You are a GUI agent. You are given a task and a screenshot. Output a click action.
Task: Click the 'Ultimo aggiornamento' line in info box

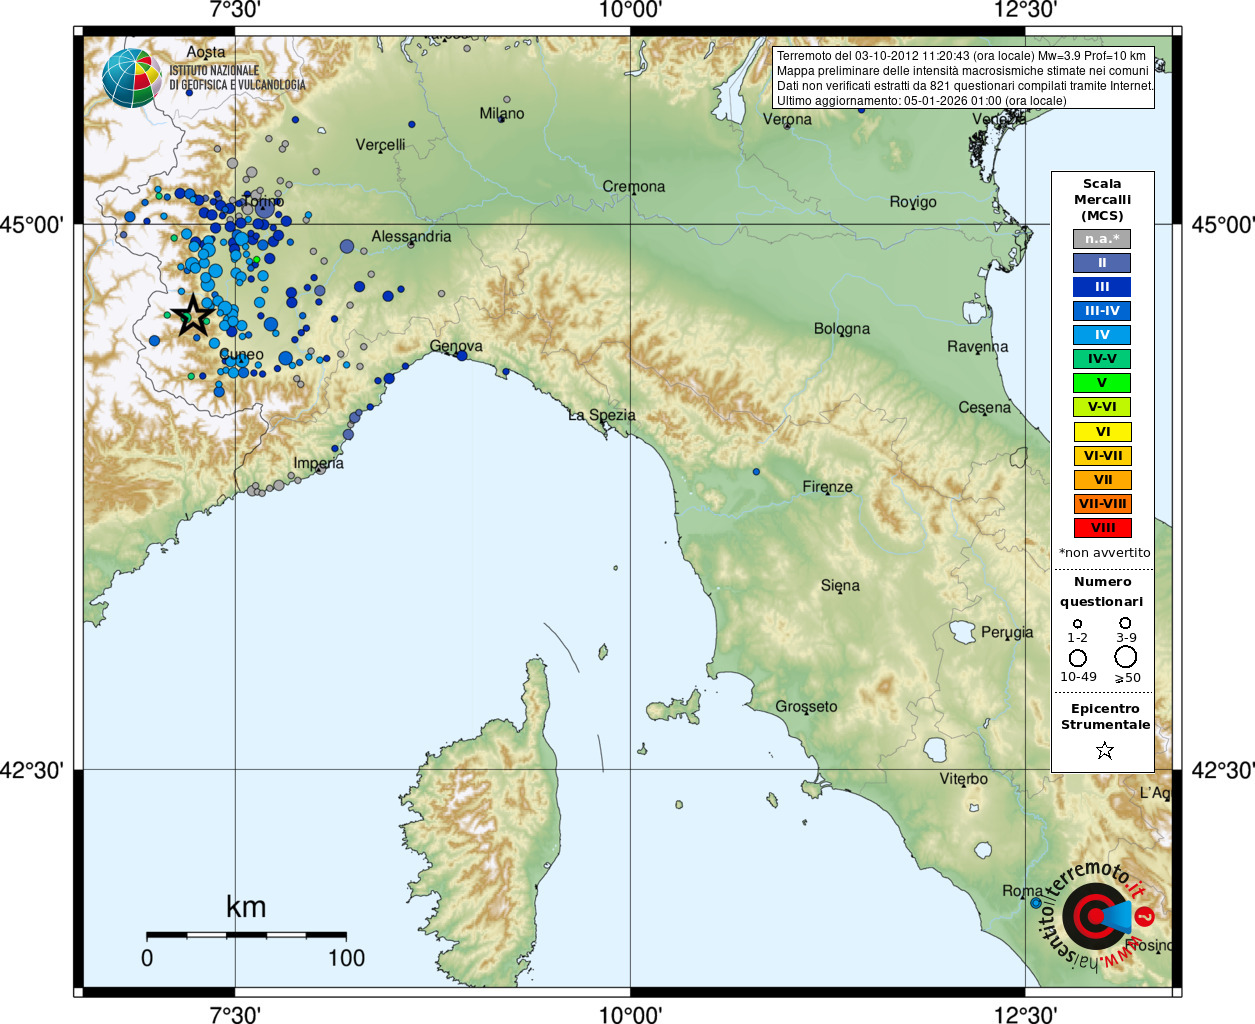(x=922, y=101)
